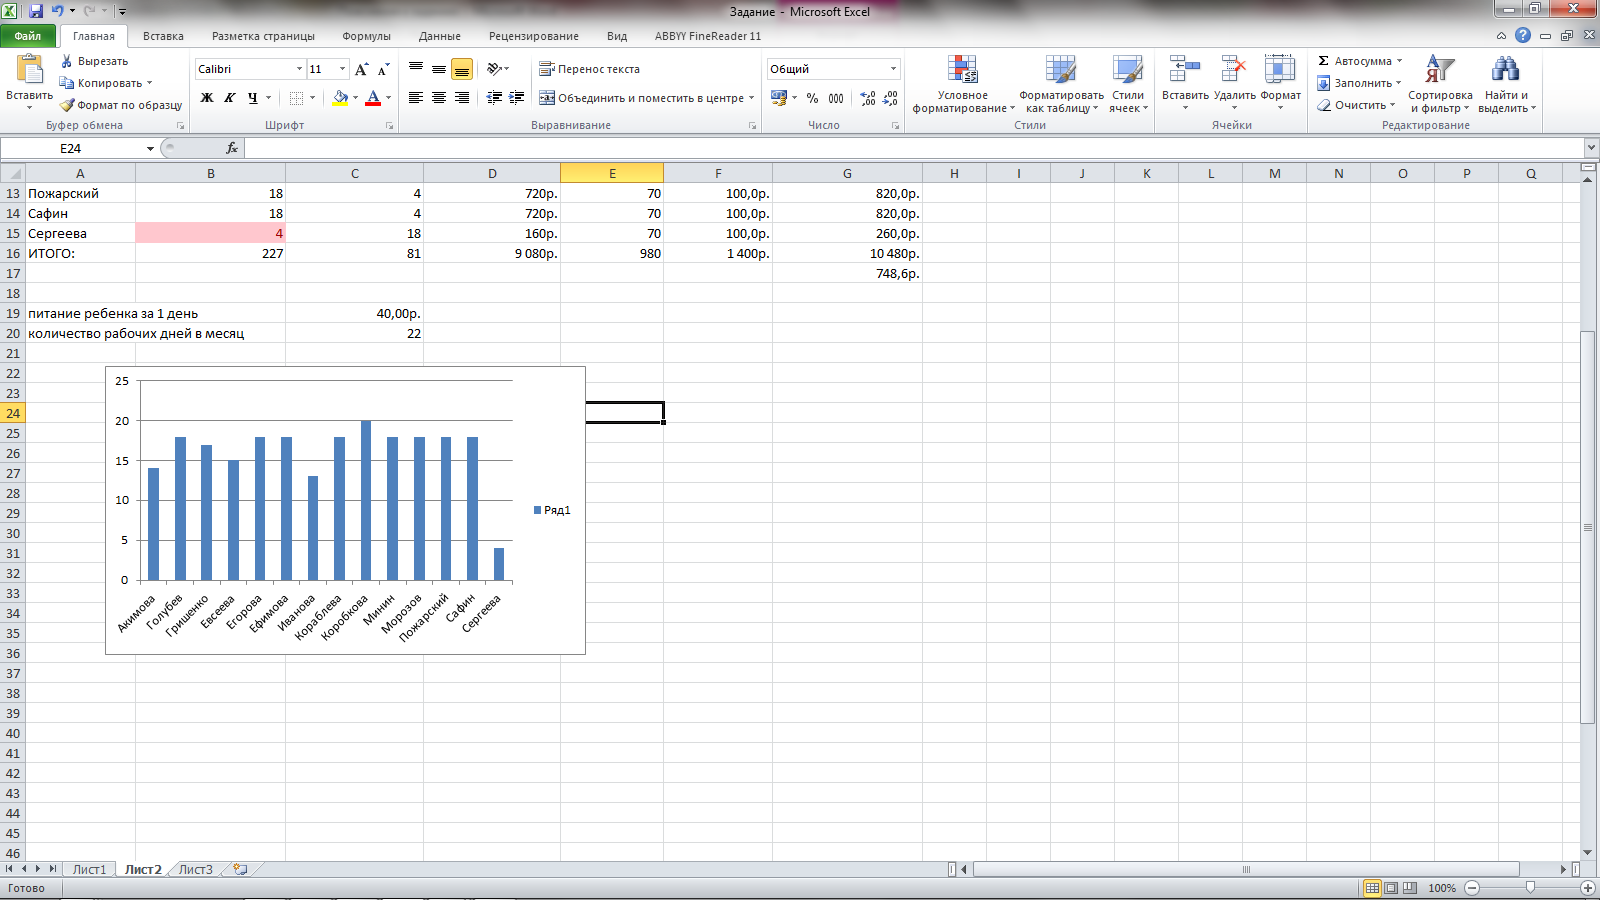Click the text orientation icon
The image size is (1600, 900).
click(494, 69)
